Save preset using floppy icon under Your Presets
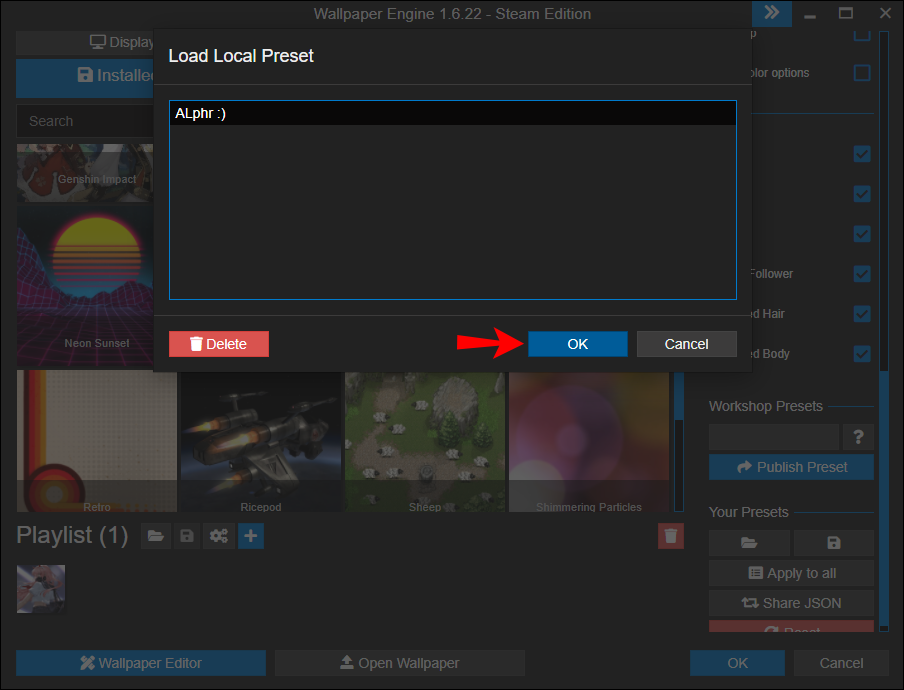Viewport: 904px width, 690px height. click(834, 543)
